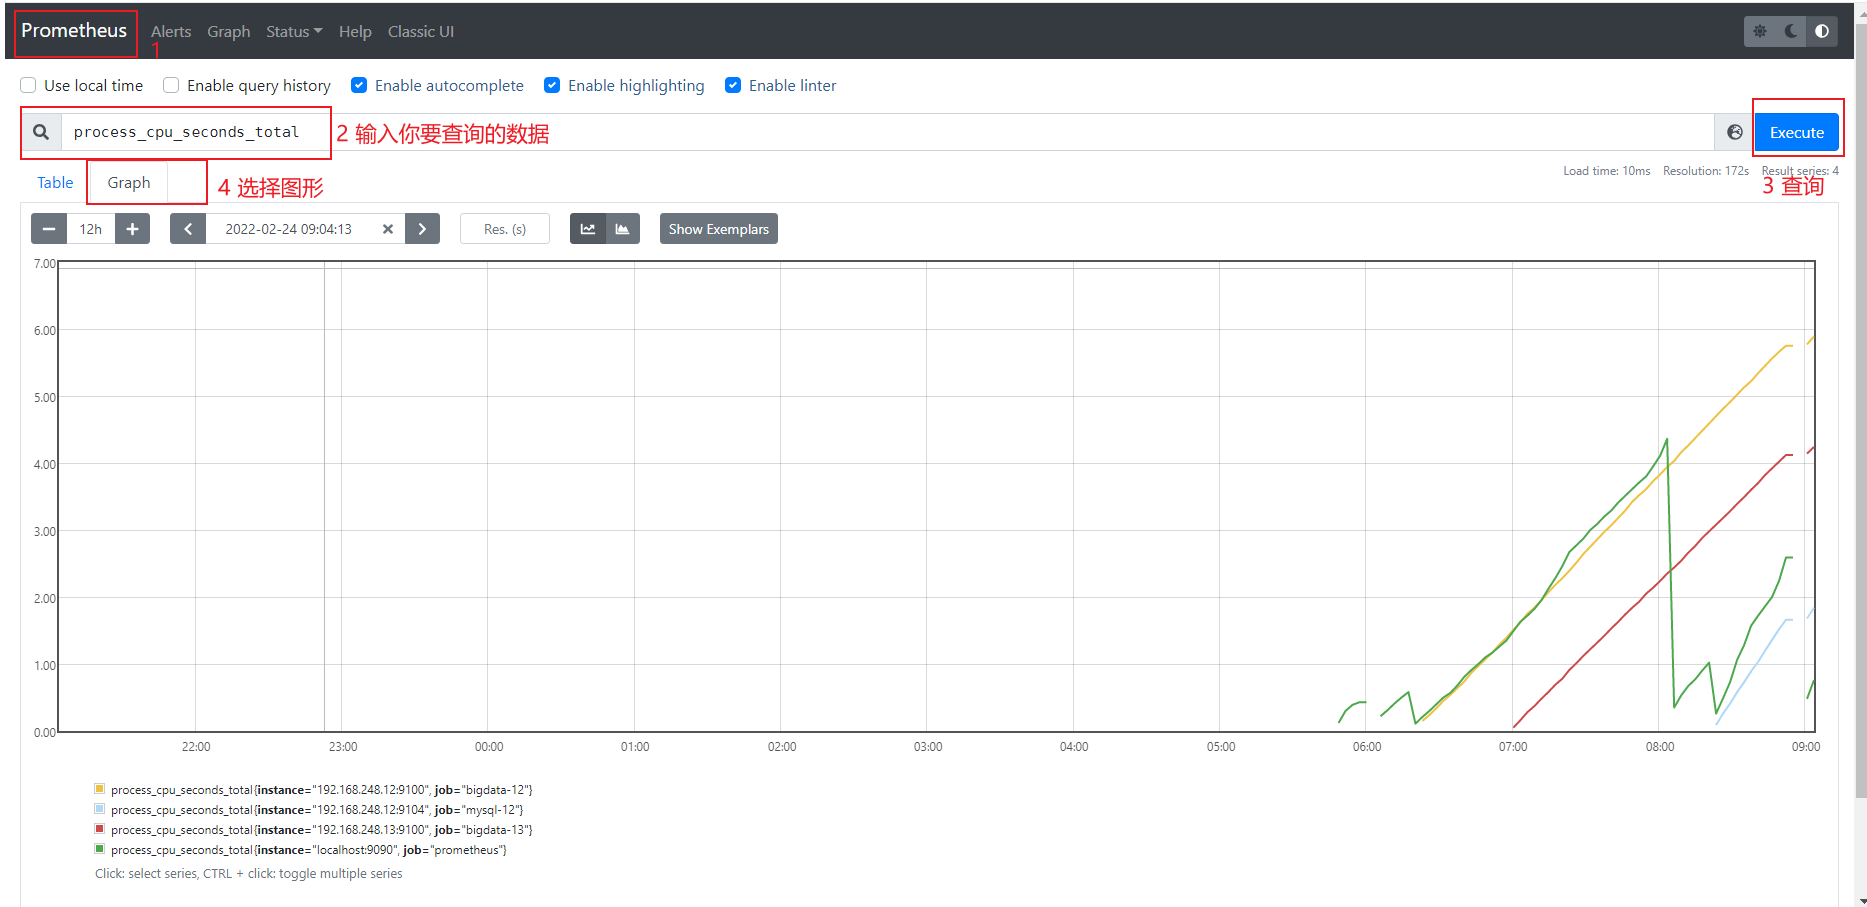Switch to the Table tab
The height and width of the screenshot is (907, 1867).
[55, 182]
